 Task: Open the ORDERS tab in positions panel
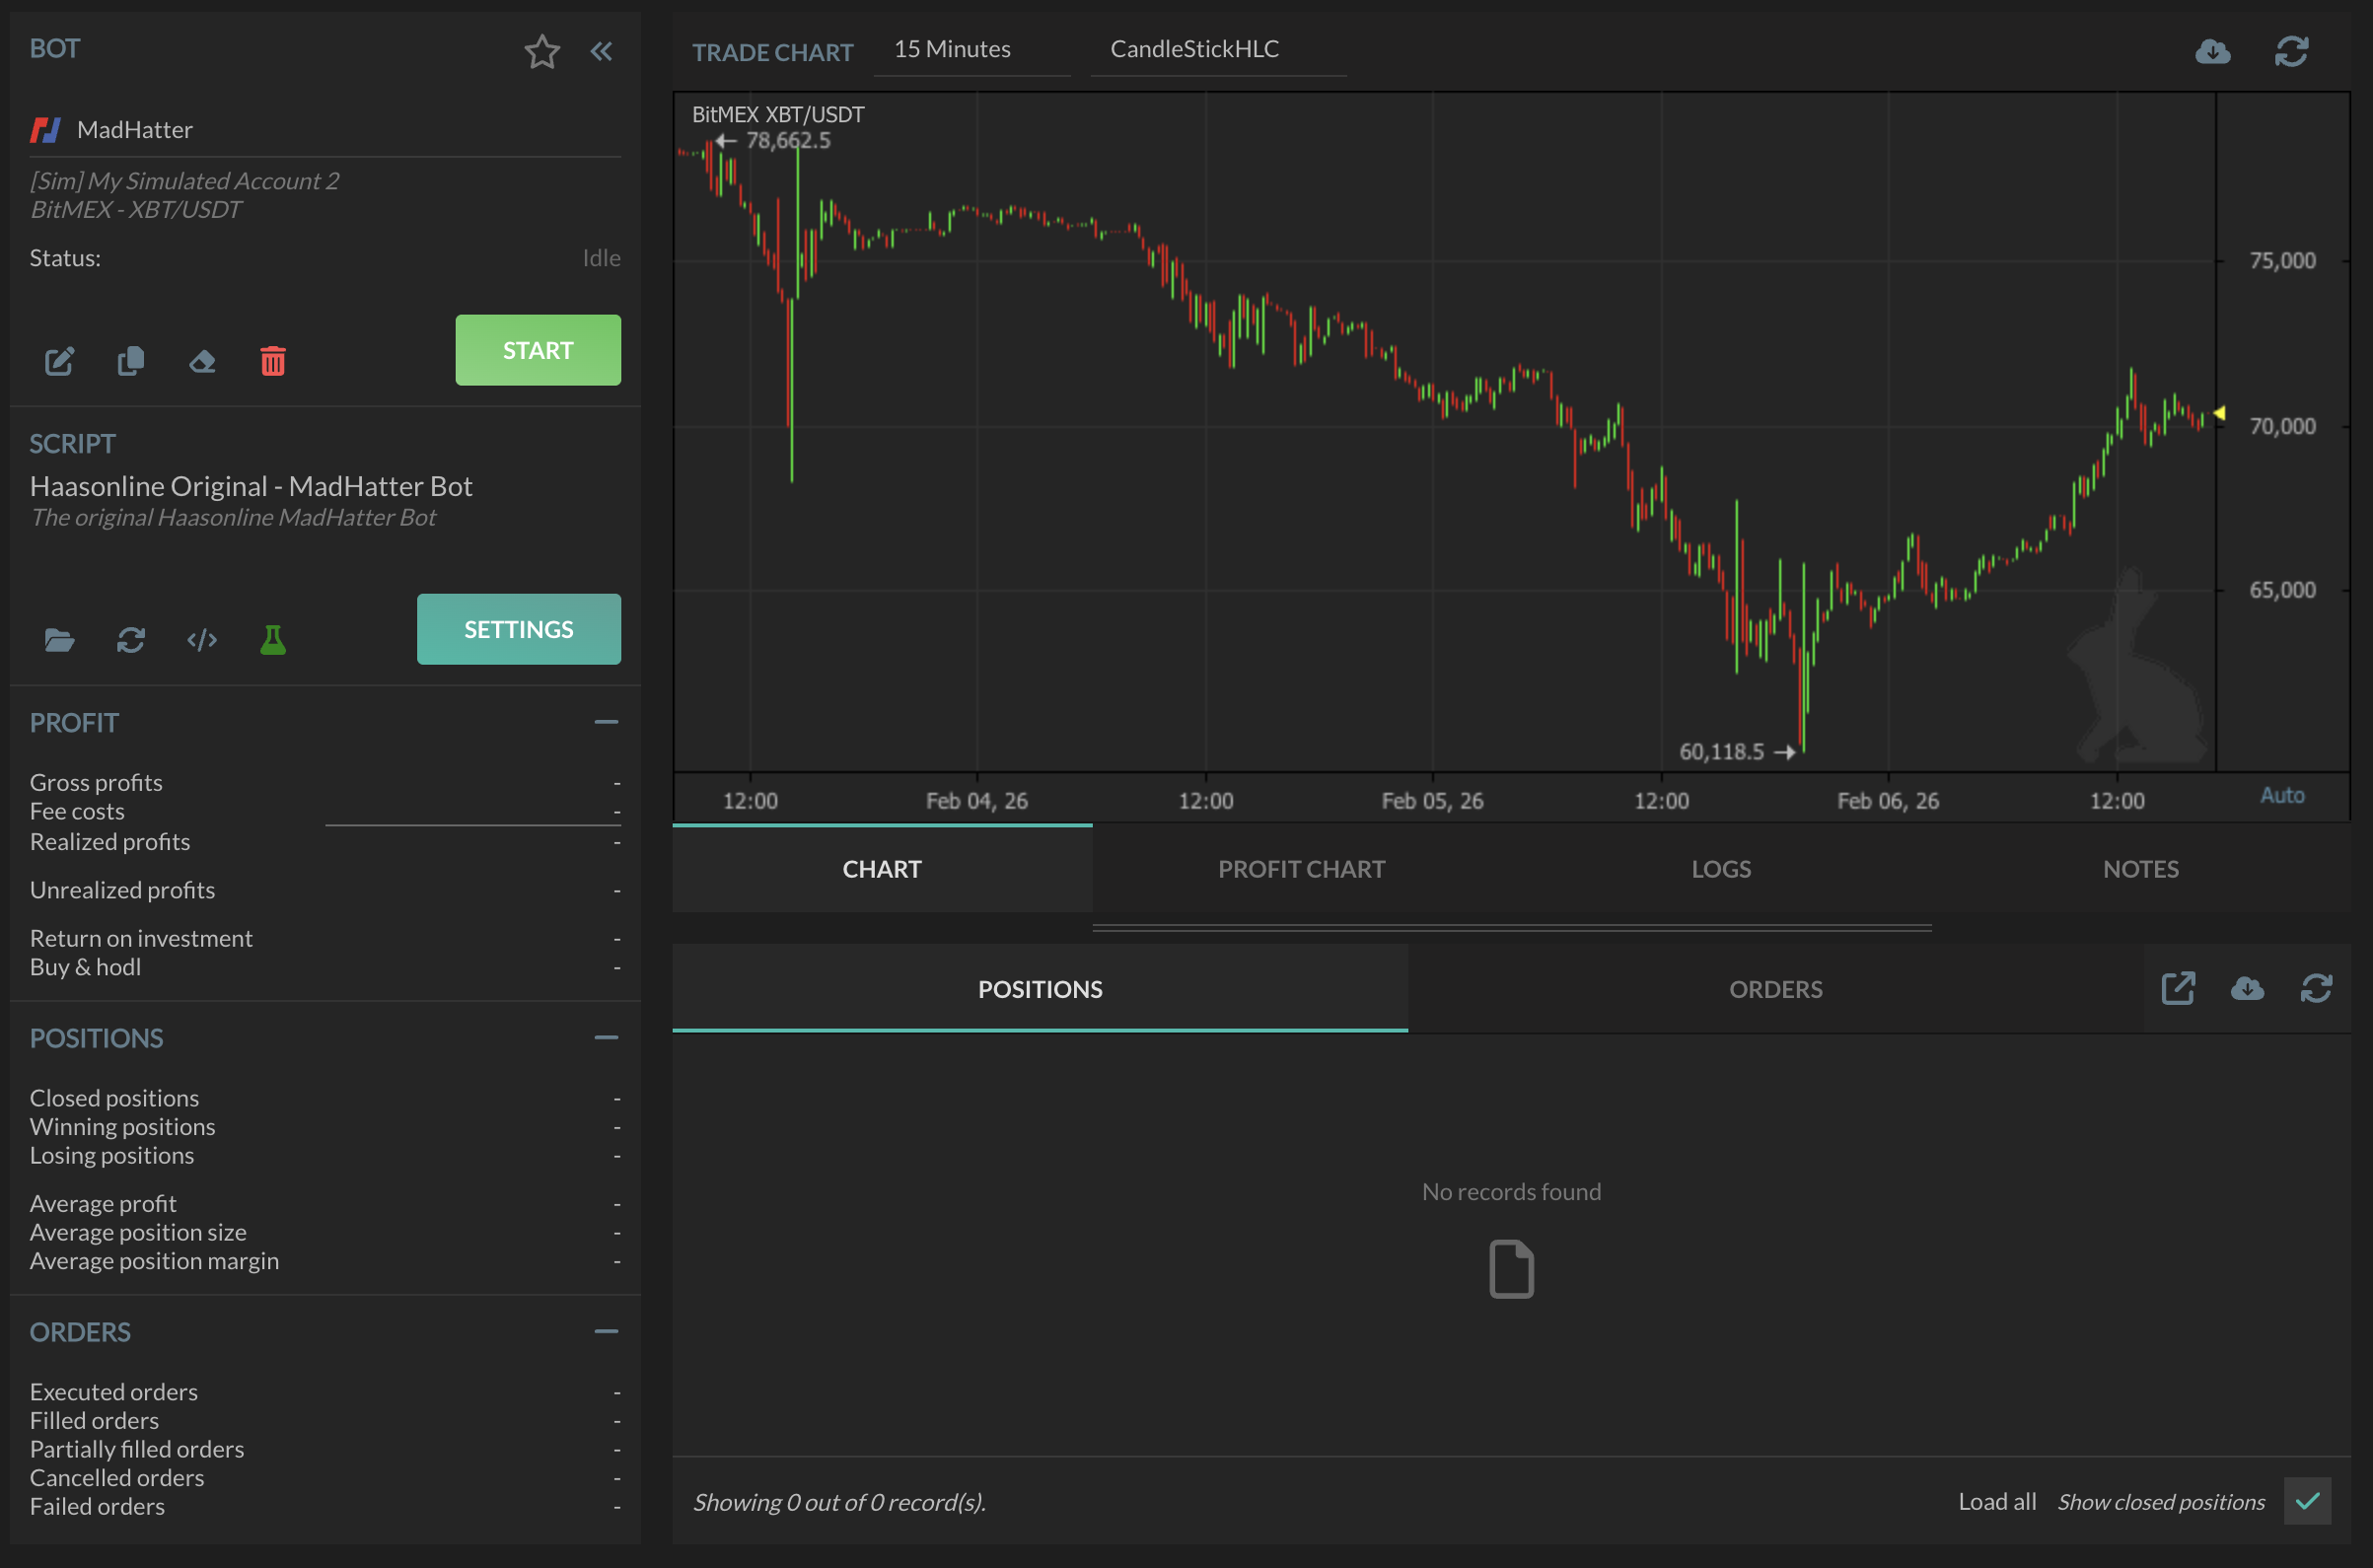point(1775,988)
